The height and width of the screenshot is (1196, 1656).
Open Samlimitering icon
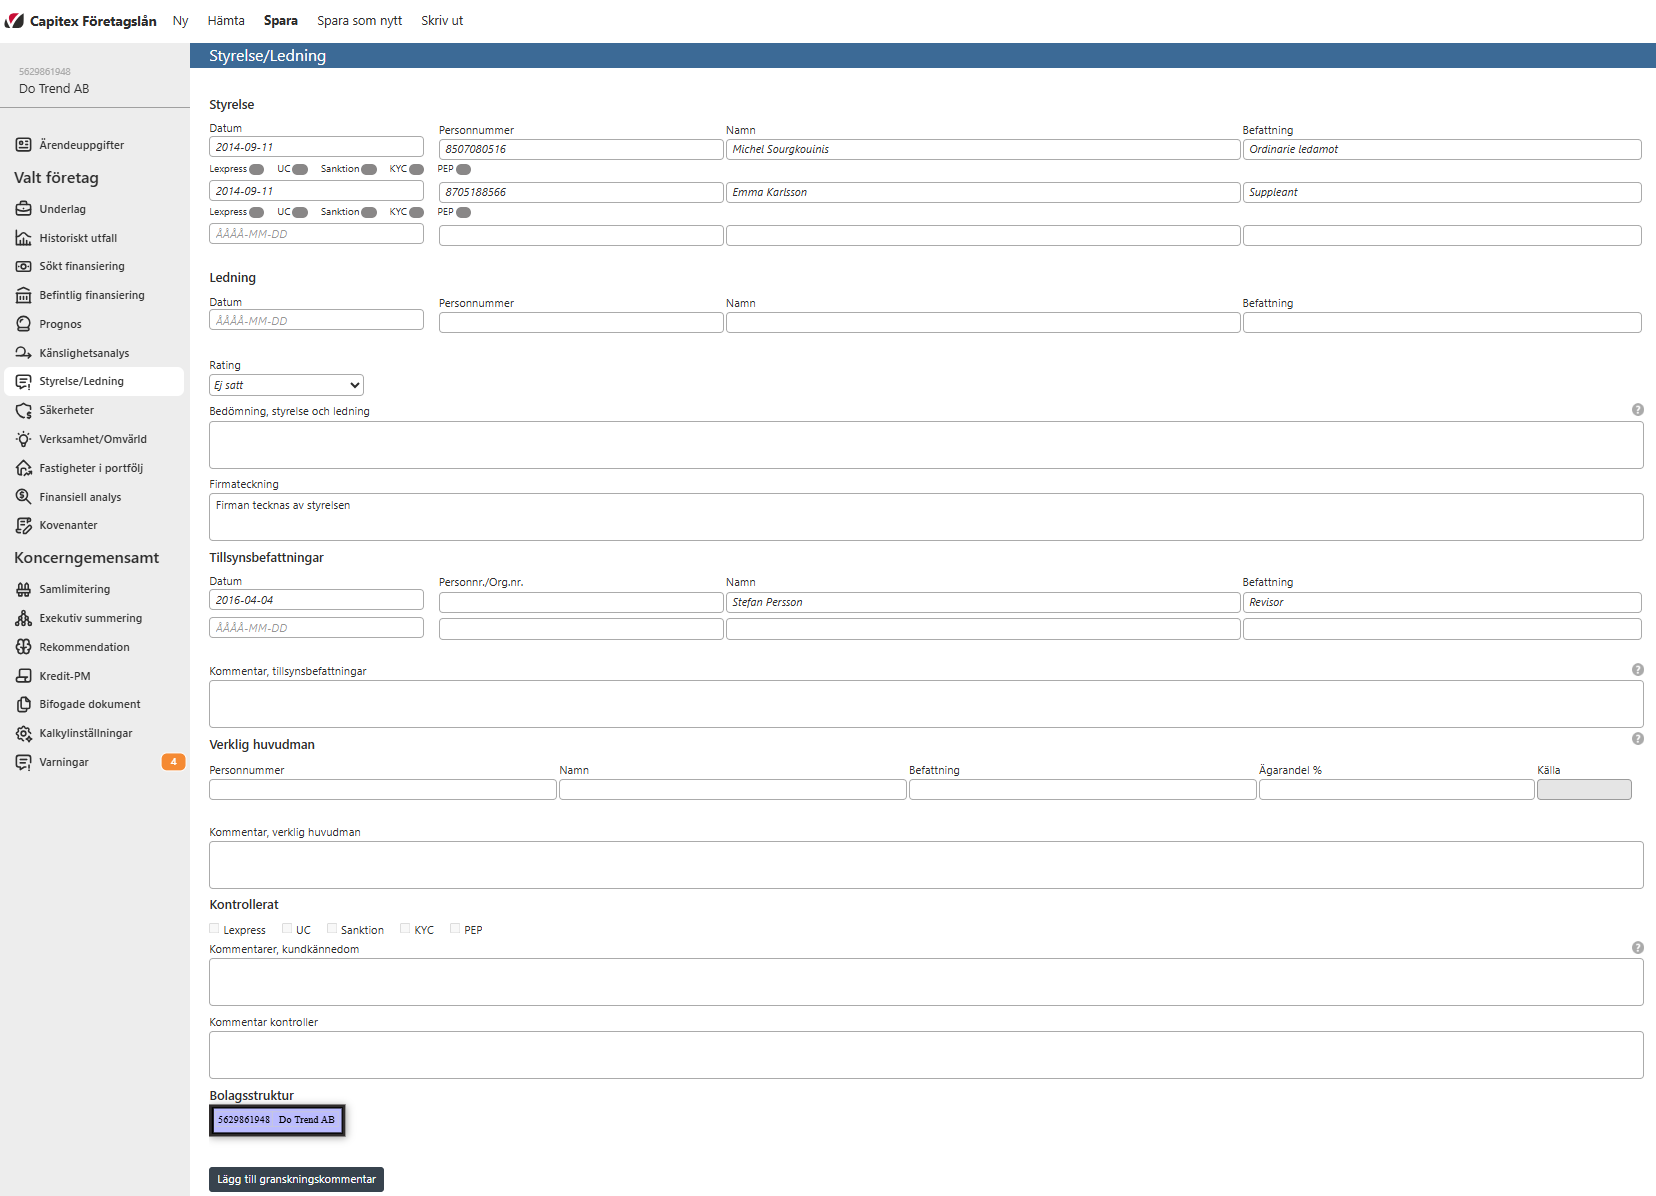coord(23,589)
